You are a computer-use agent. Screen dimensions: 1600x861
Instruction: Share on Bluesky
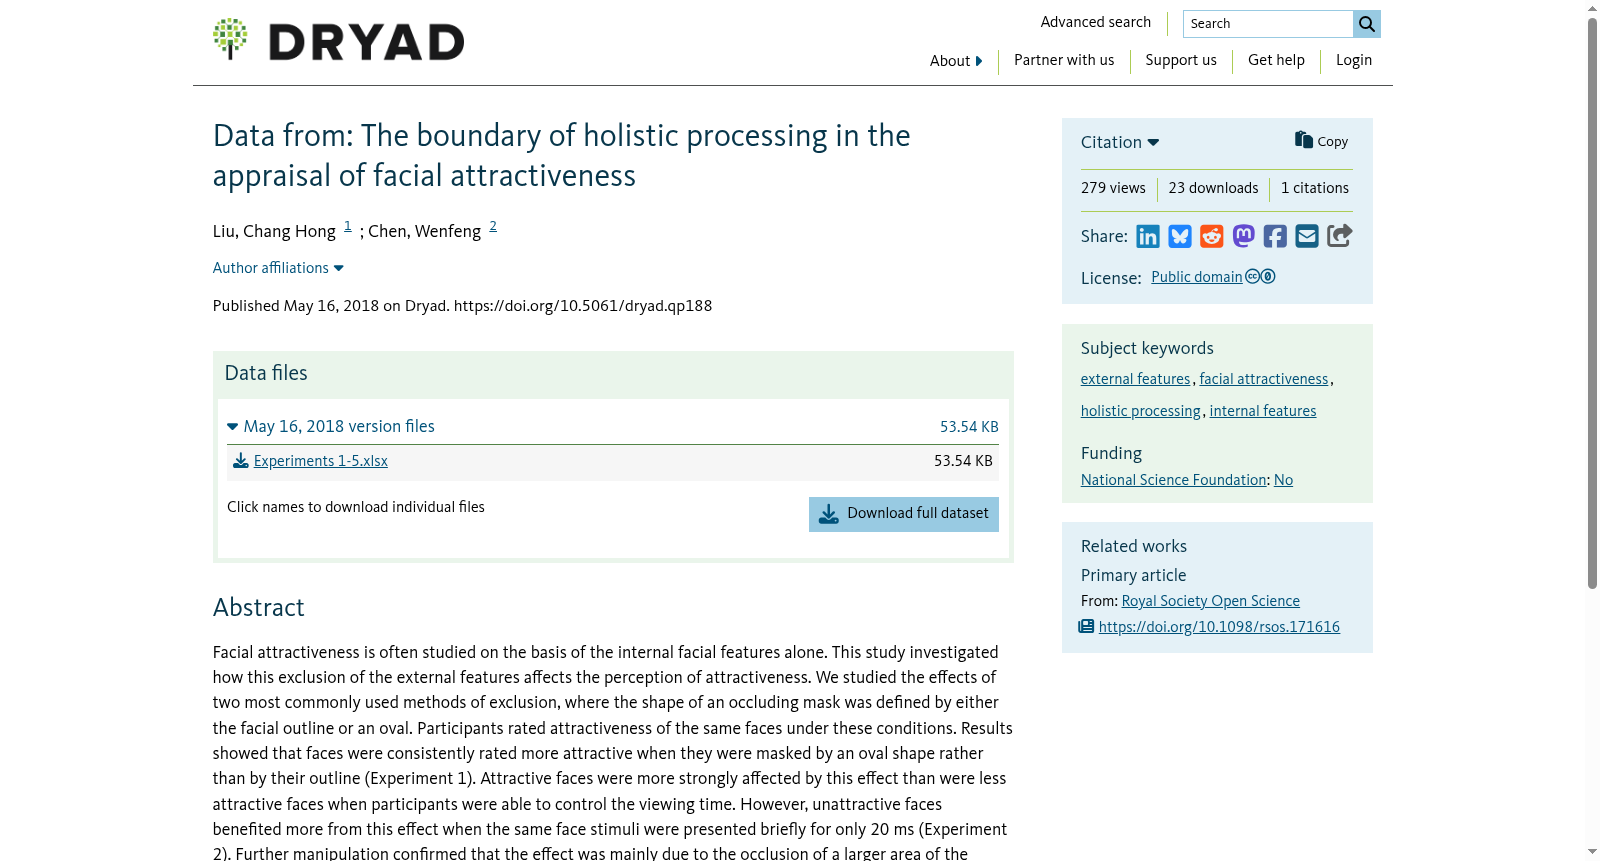[1180, 236]
